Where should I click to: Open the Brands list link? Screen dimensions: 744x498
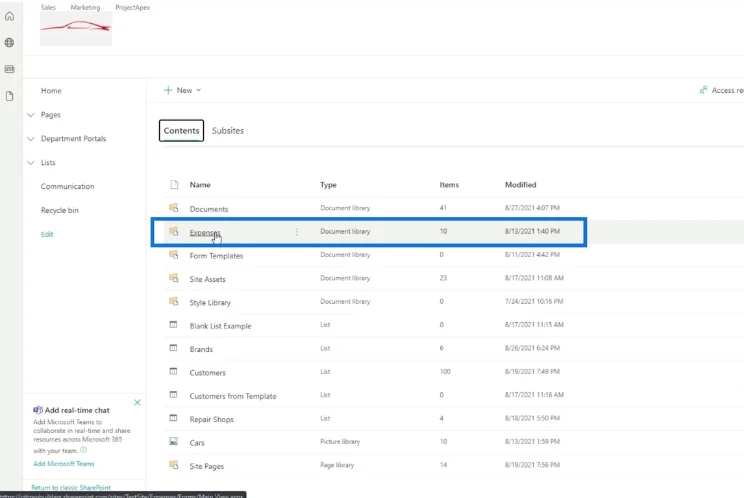[x=201, y=349]
